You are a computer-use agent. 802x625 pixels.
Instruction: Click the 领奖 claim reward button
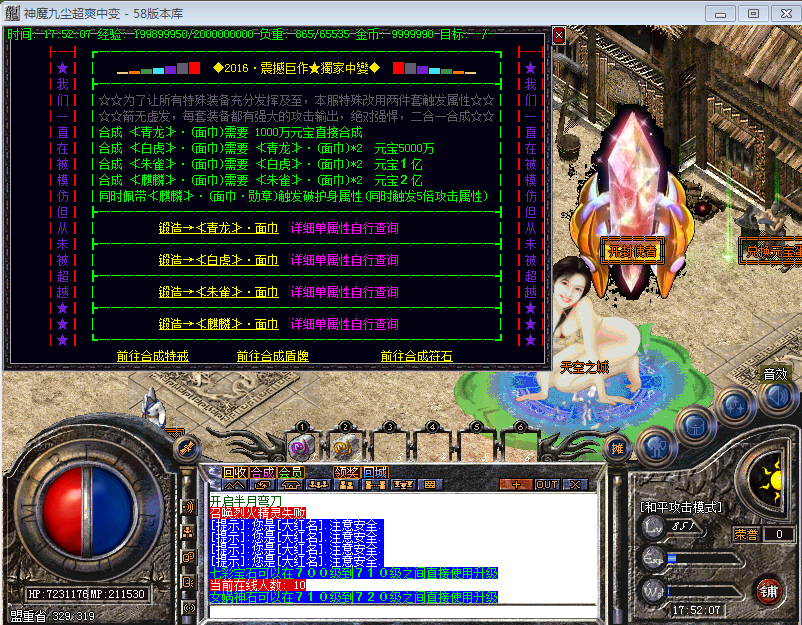(x=347, y=472)
